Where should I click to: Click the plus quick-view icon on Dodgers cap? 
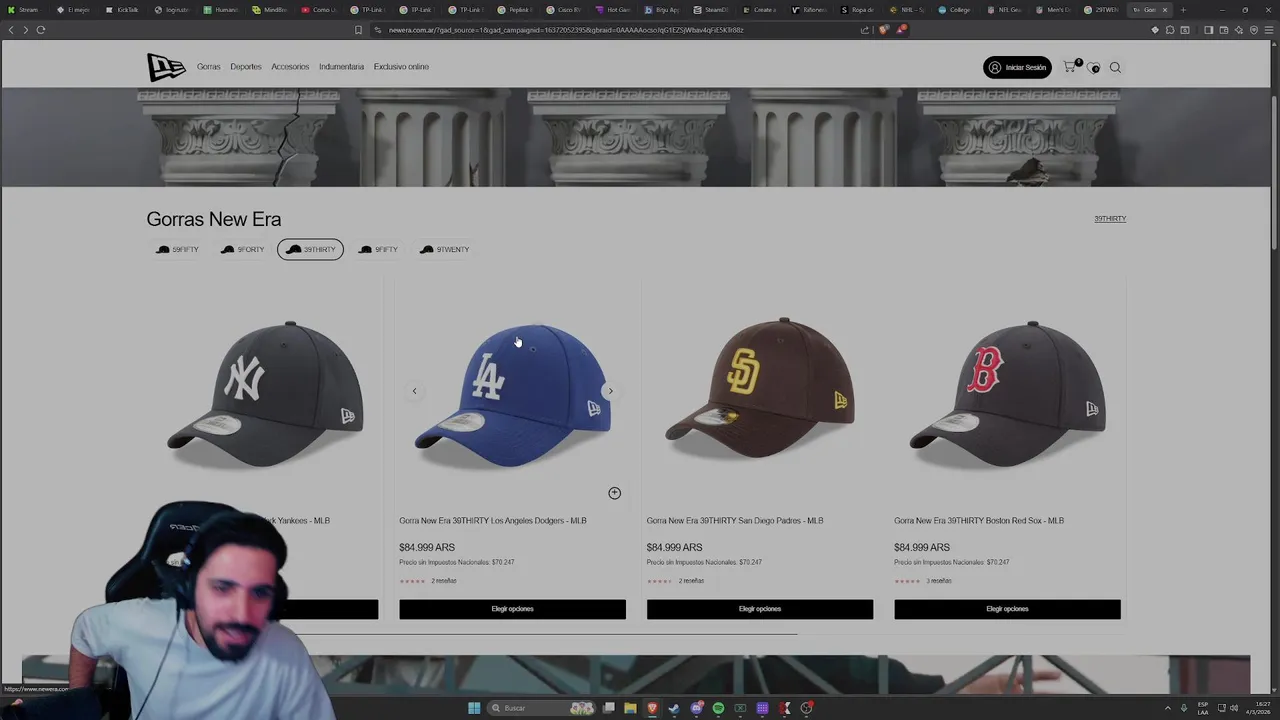(615, 493)
